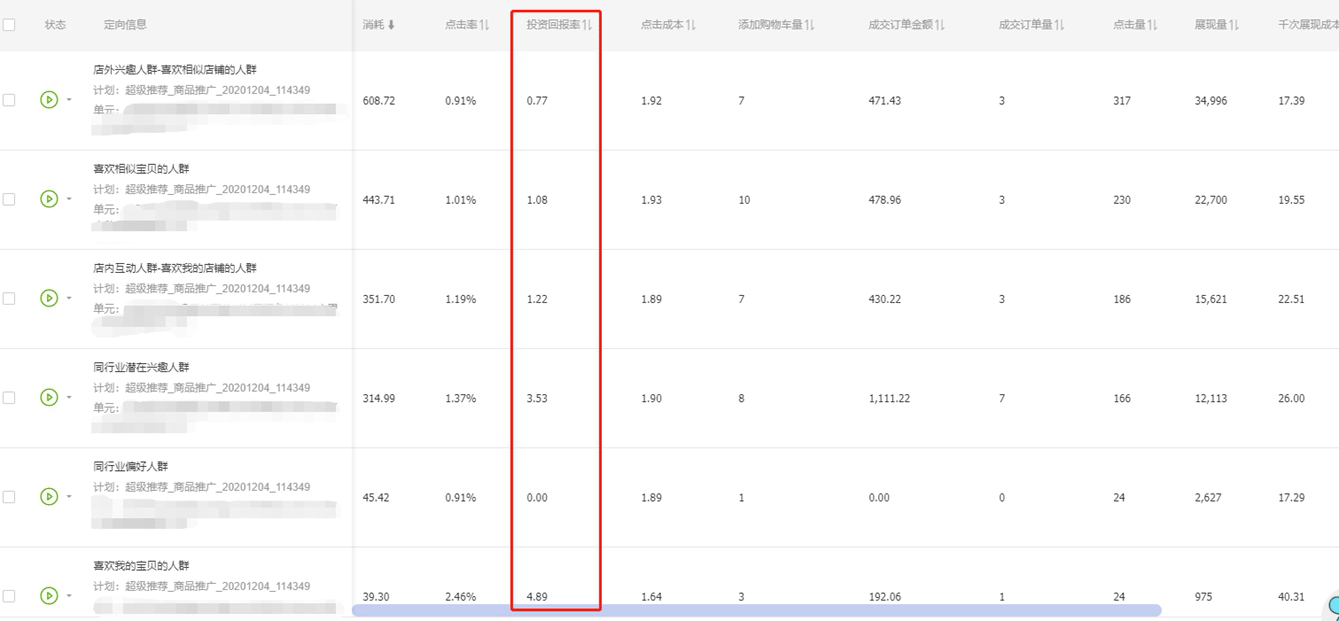Open status dropdown arrow for 同行业偏好人群 row
The height and width of the screenshot is (621, 1339).
click(69, 496)
